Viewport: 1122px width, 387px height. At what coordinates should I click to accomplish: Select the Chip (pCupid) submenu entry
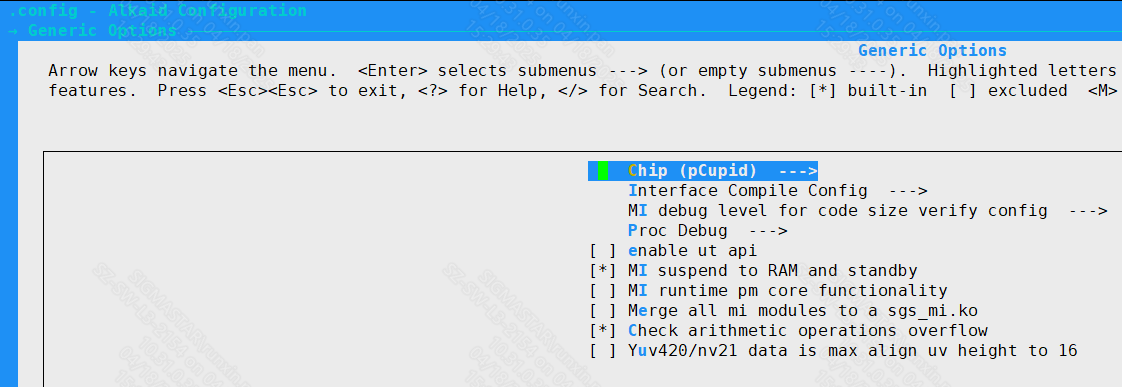tap(703, 171)
